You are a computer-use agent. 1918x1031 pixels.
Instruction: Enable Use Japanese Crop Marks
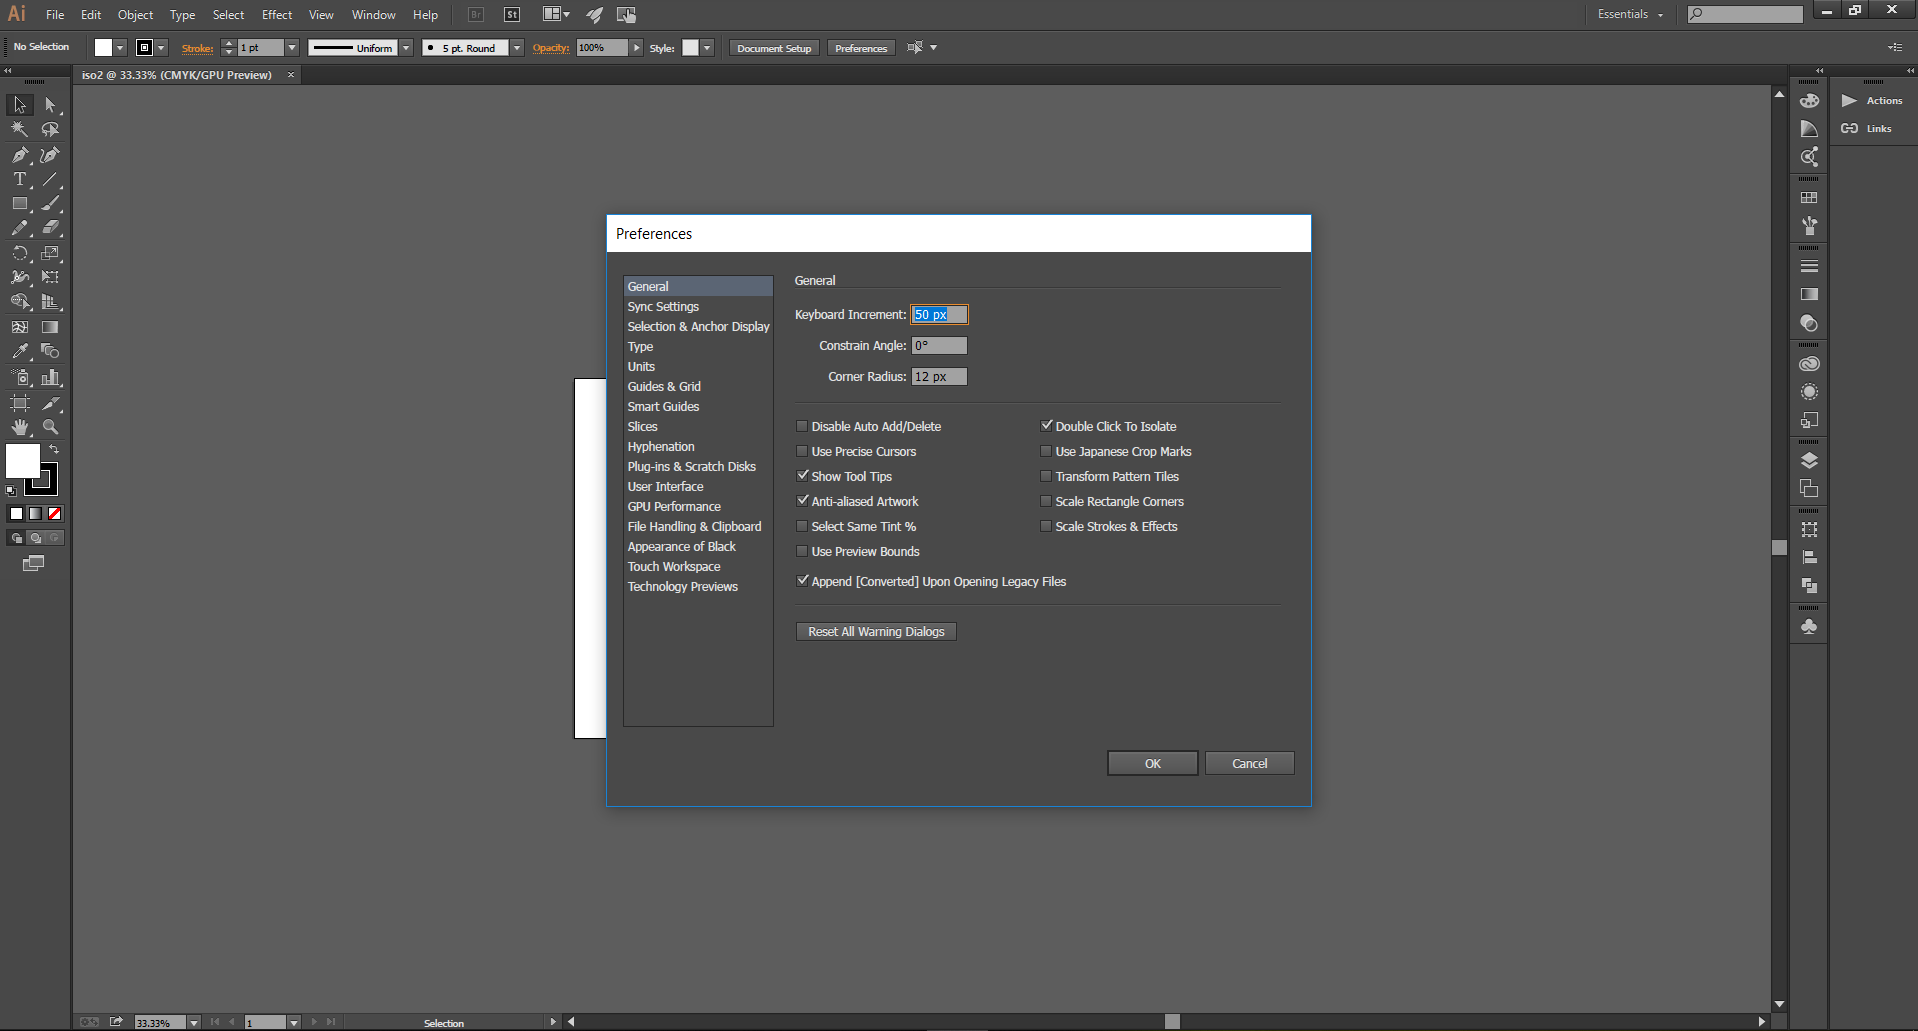tap(1046, 451)
